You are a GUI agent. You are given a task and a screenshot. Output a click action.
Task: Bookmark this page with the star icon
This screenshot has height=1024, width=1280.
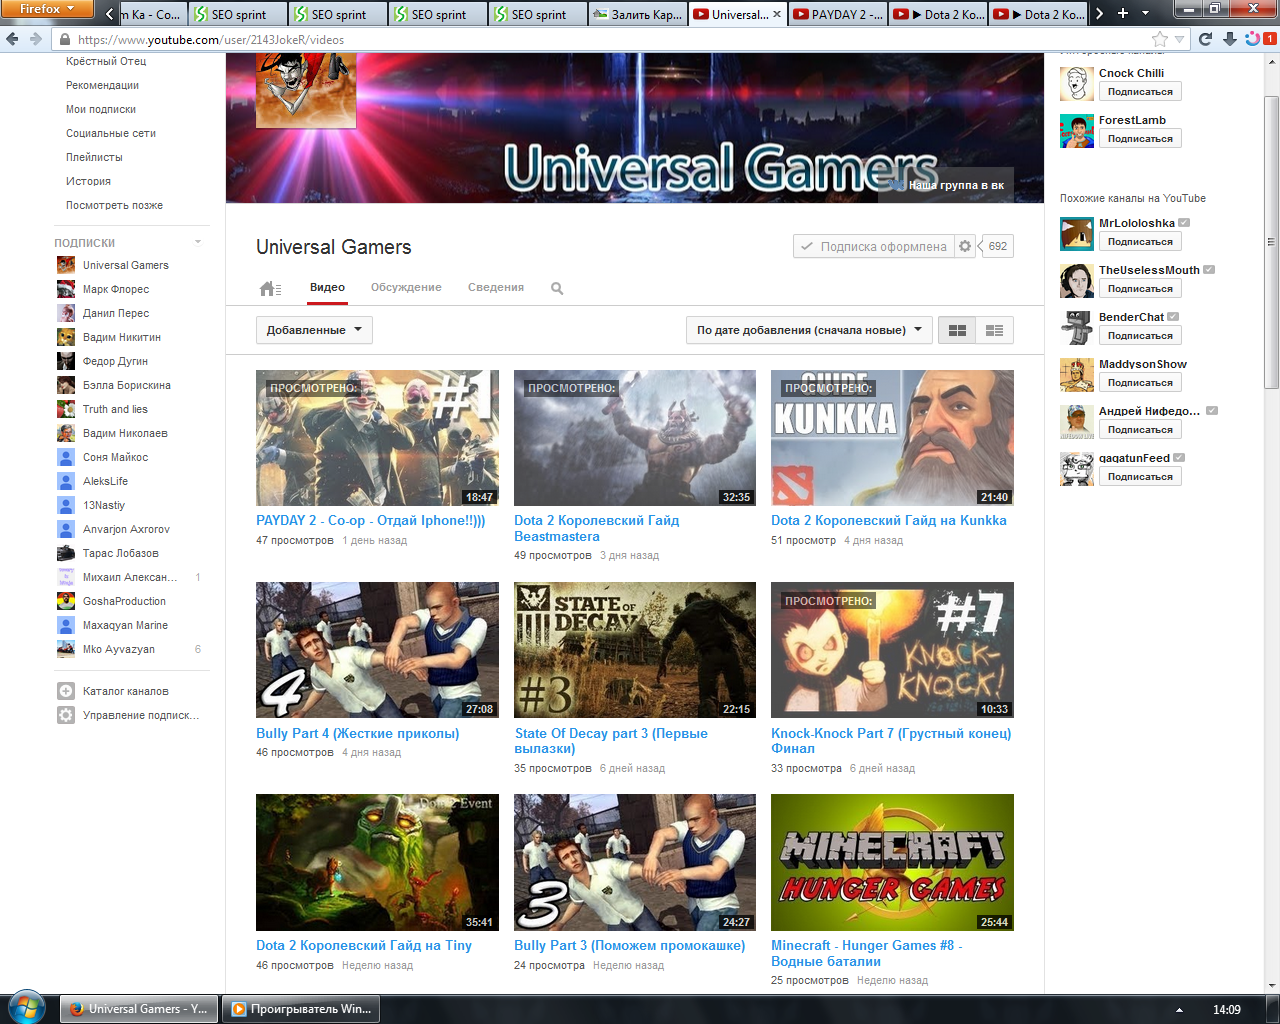tap(1160, 39)
